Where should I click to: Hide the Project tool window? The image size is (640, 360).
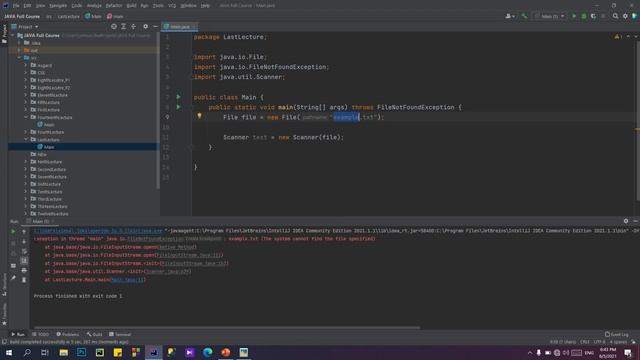pyautogui.click(x=156, y=27)
